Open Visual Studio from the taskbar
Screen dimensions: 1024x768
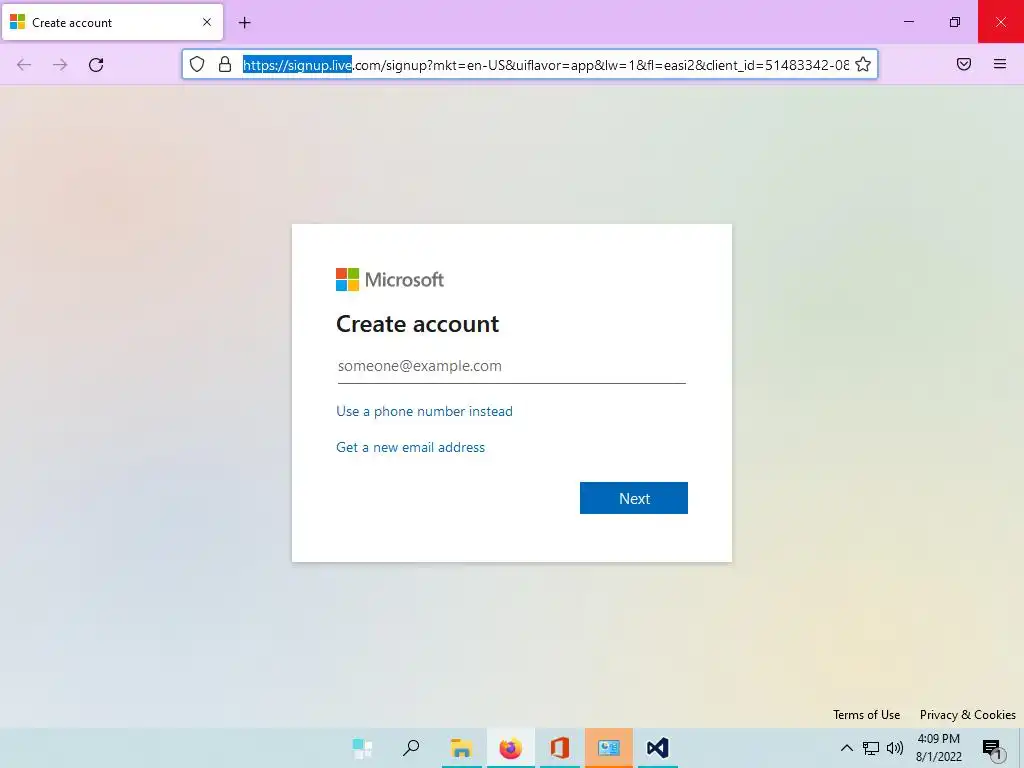pyautogui.click(x=658, y=748)
